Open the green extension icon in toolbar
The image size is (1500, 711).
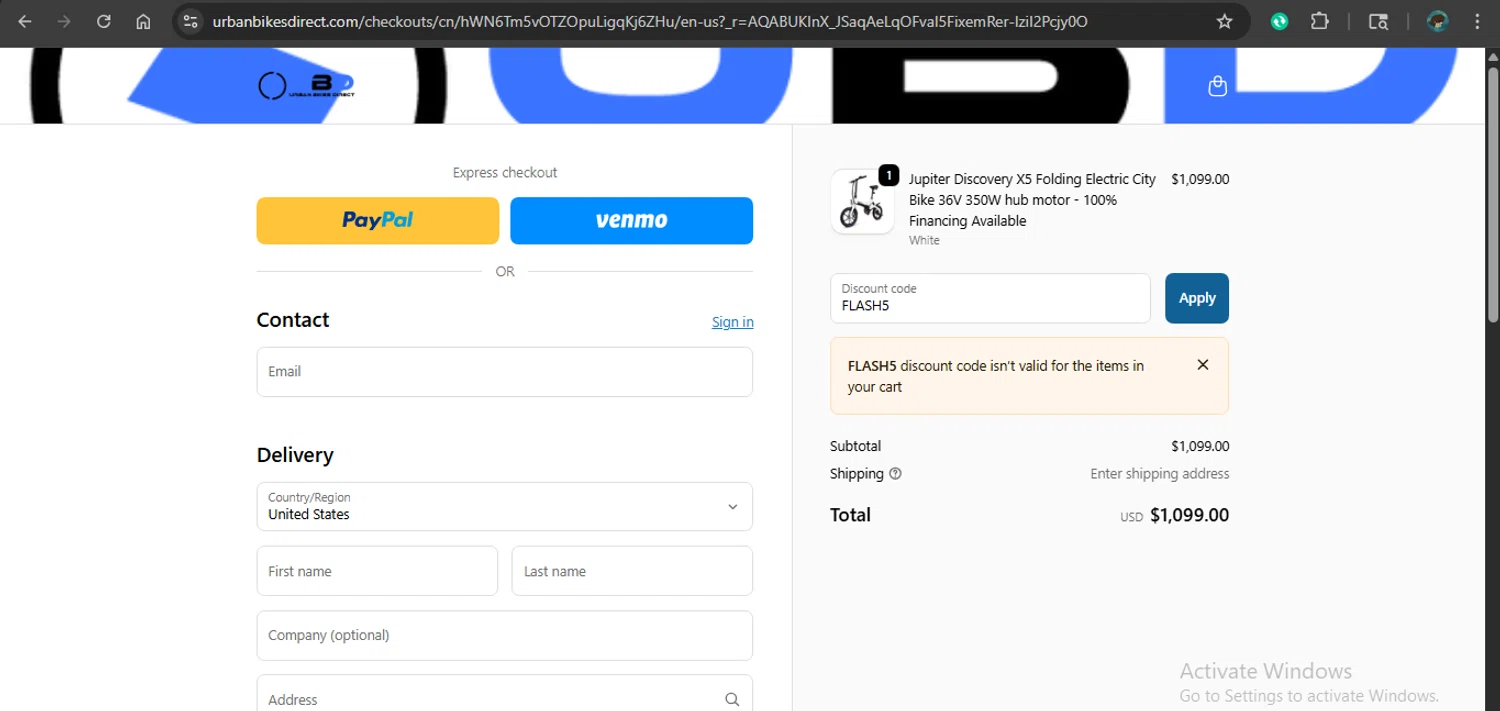[1279, 21]
